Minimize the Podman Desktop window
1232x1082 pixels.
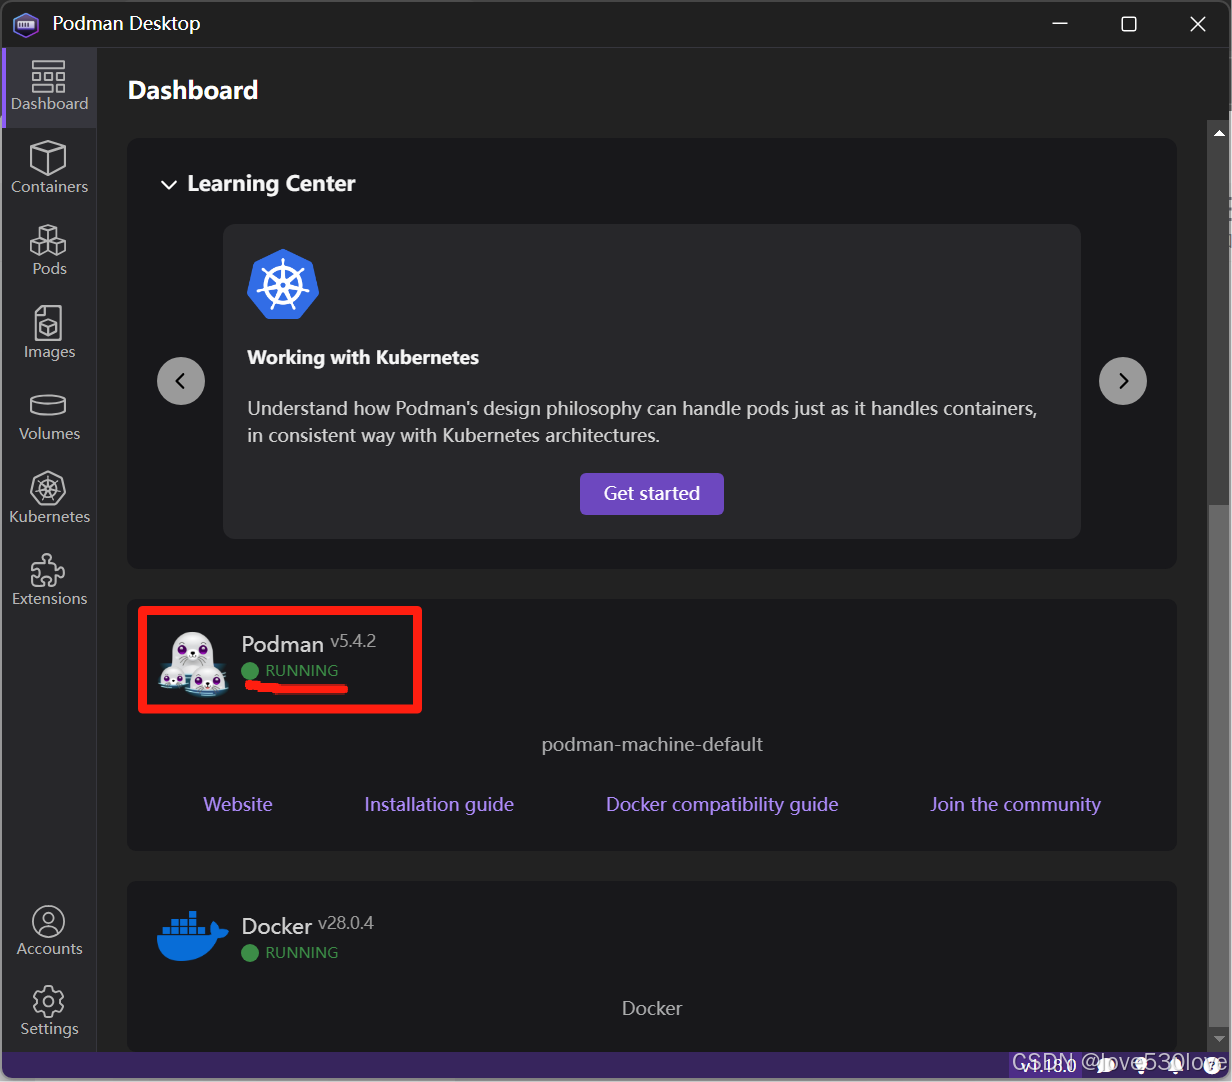coord(1060,24)
